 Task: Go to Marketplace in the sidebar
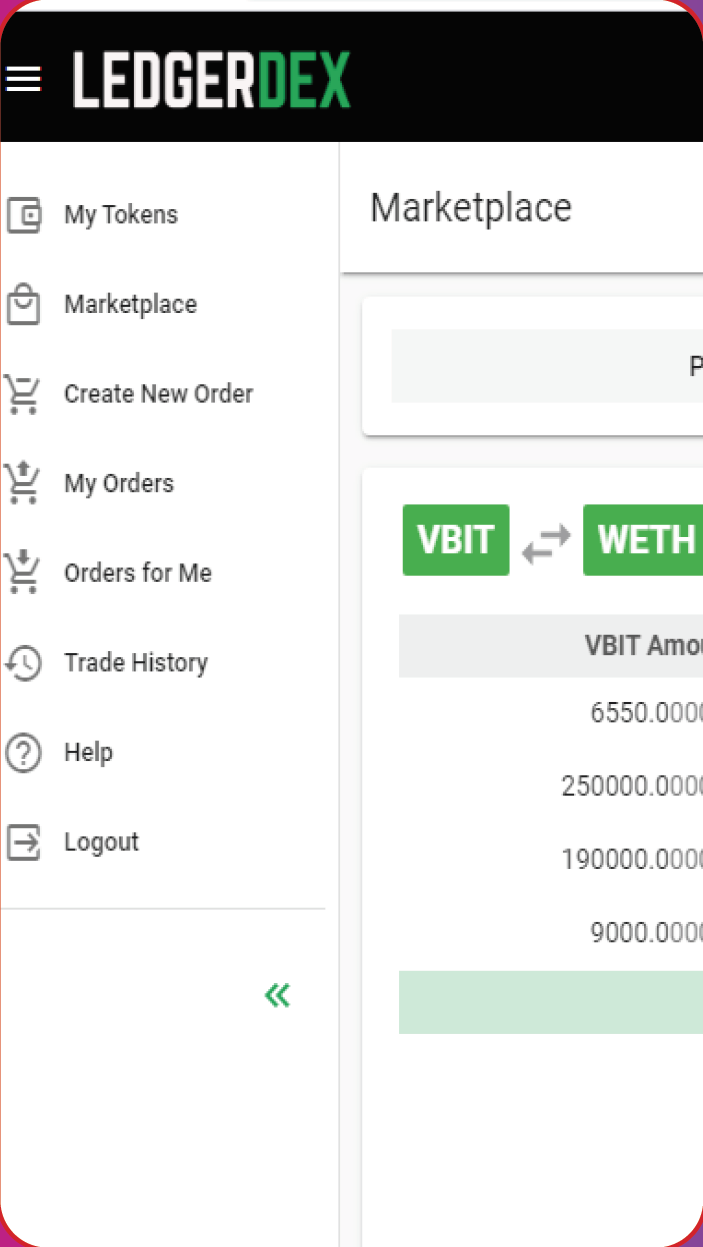(130, 304)
